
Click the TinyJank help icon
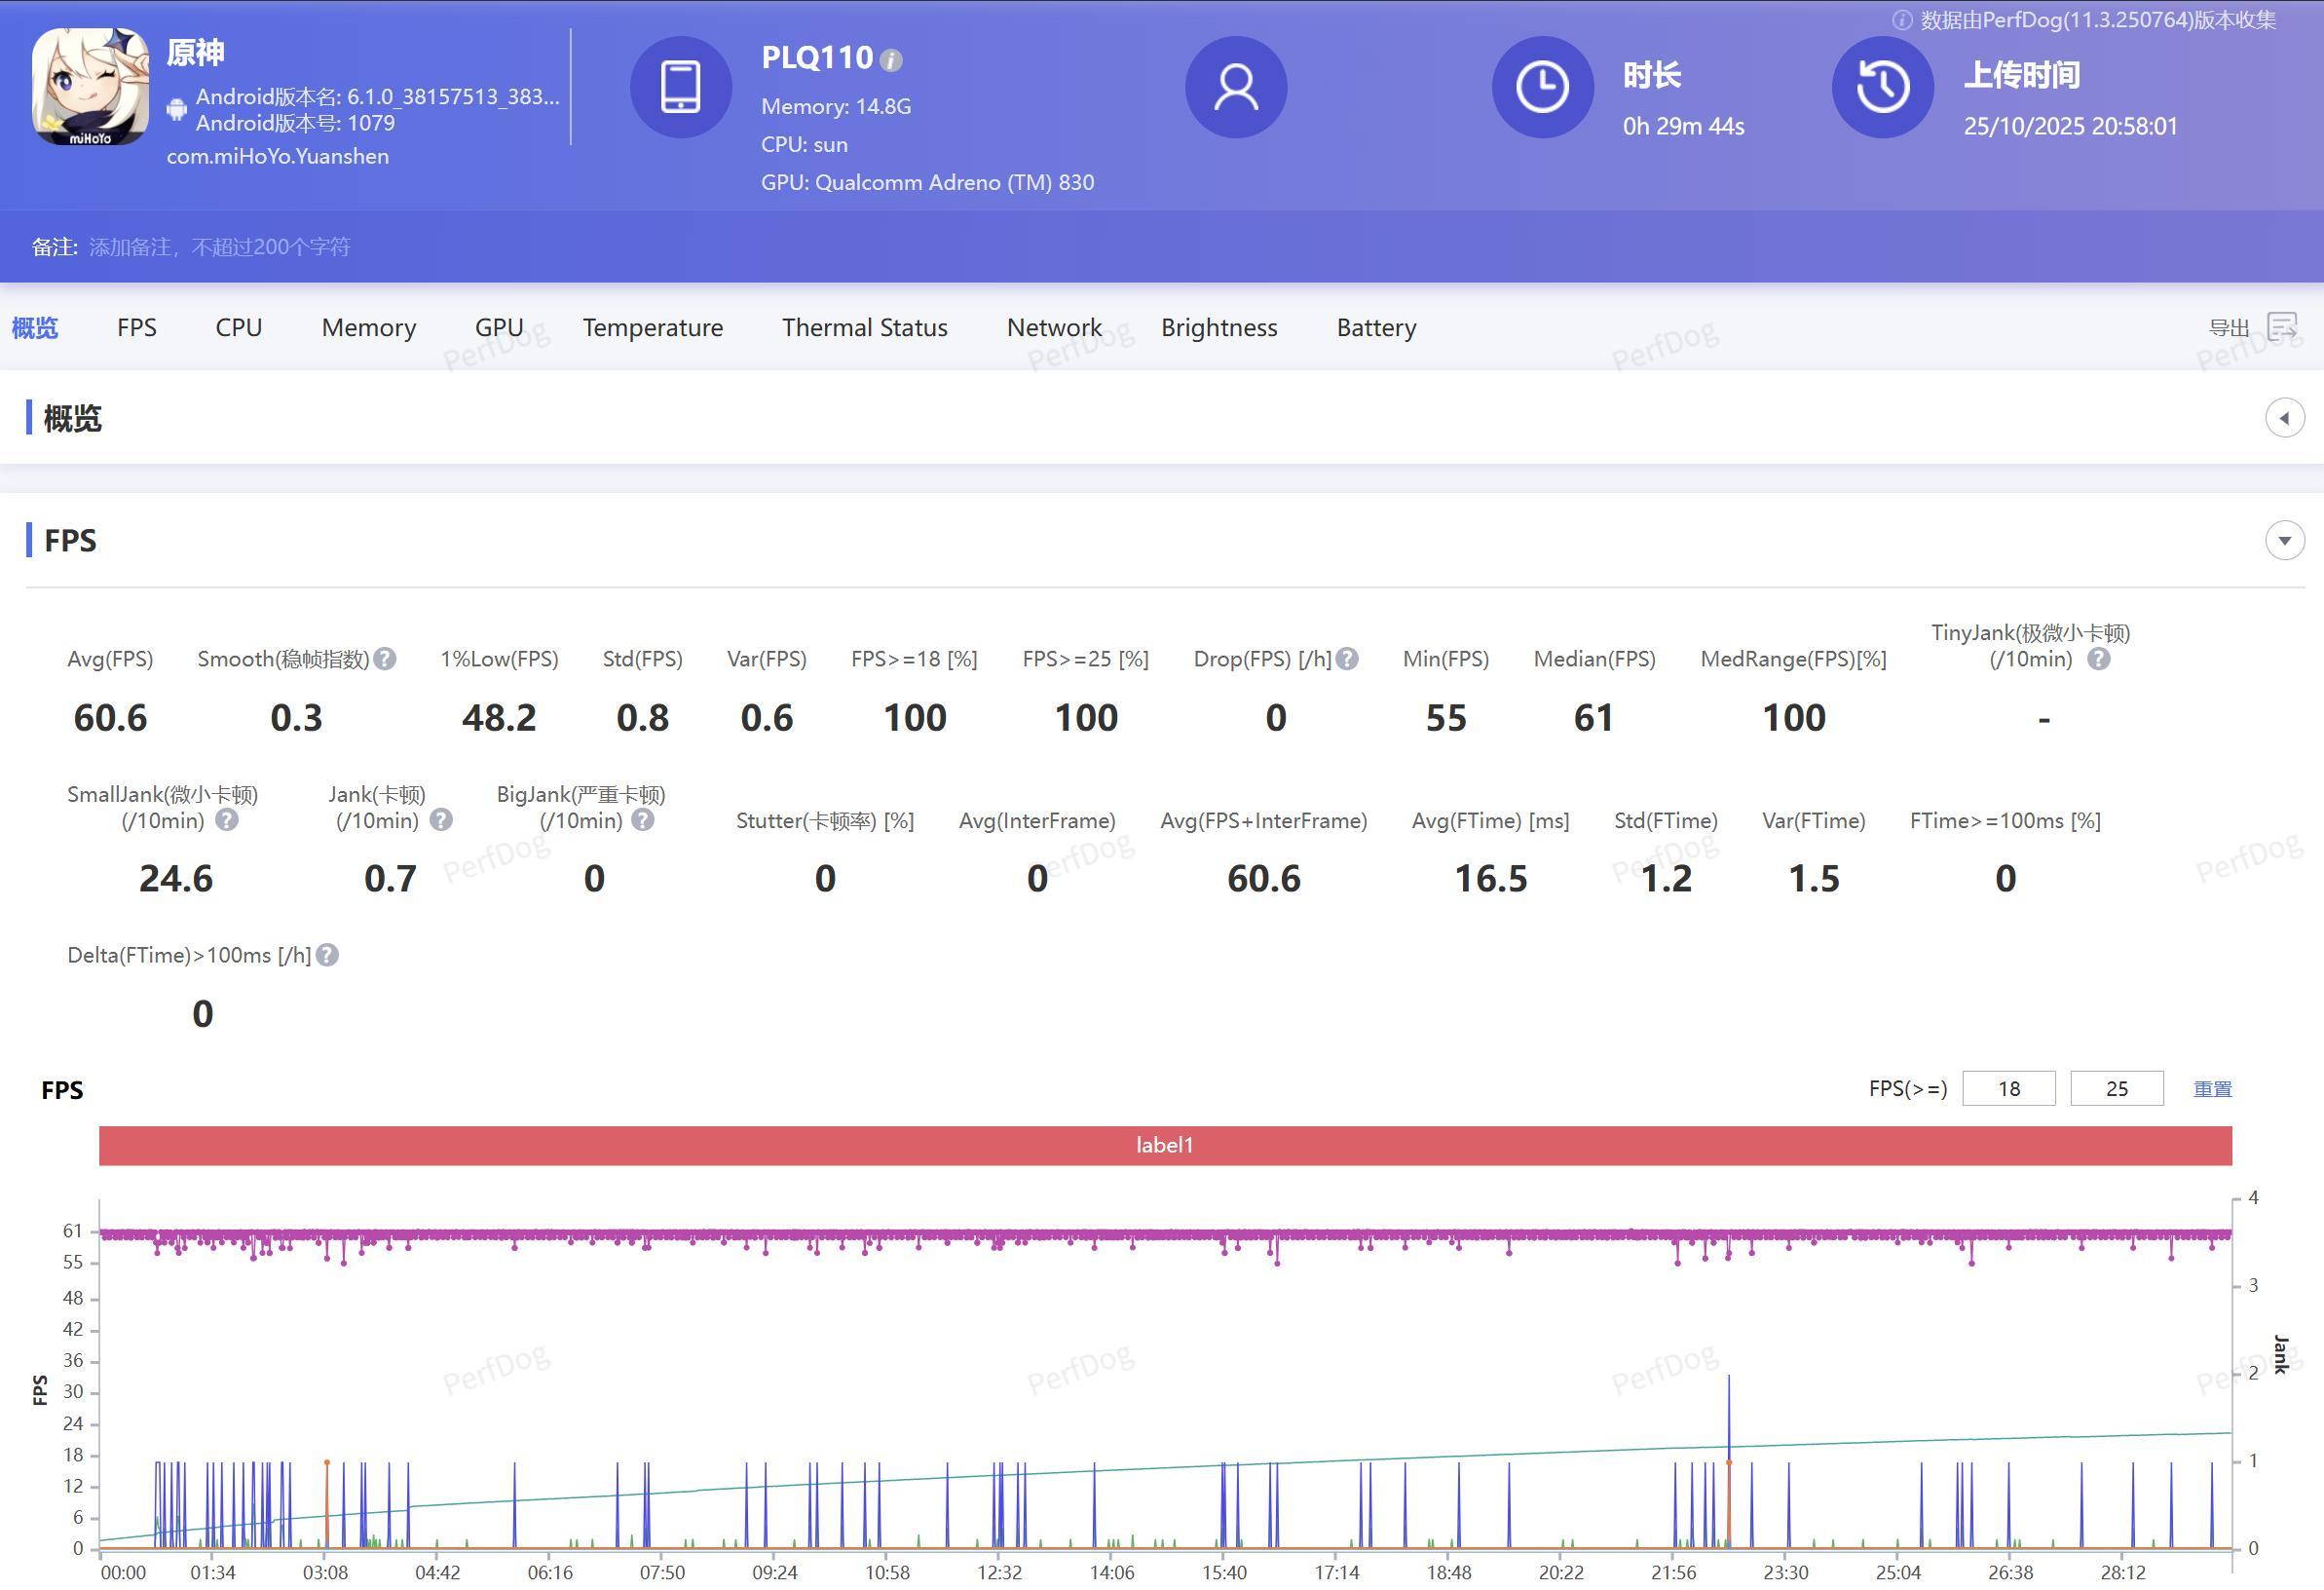(x=2098, y=659)
